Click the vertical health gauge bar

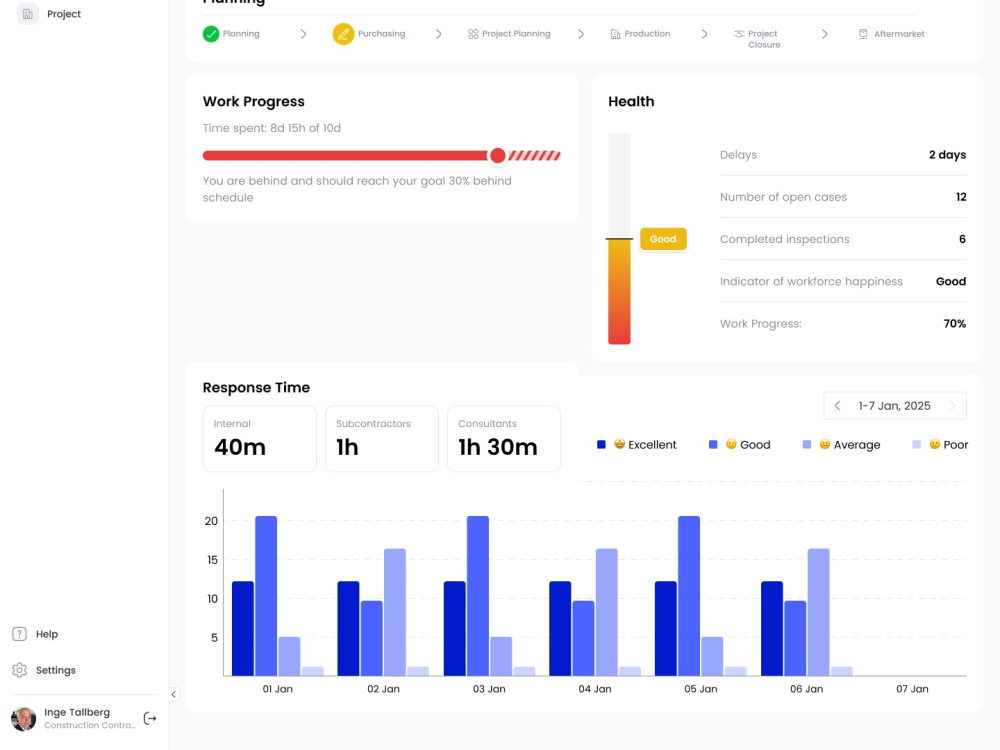pos(619,239)
